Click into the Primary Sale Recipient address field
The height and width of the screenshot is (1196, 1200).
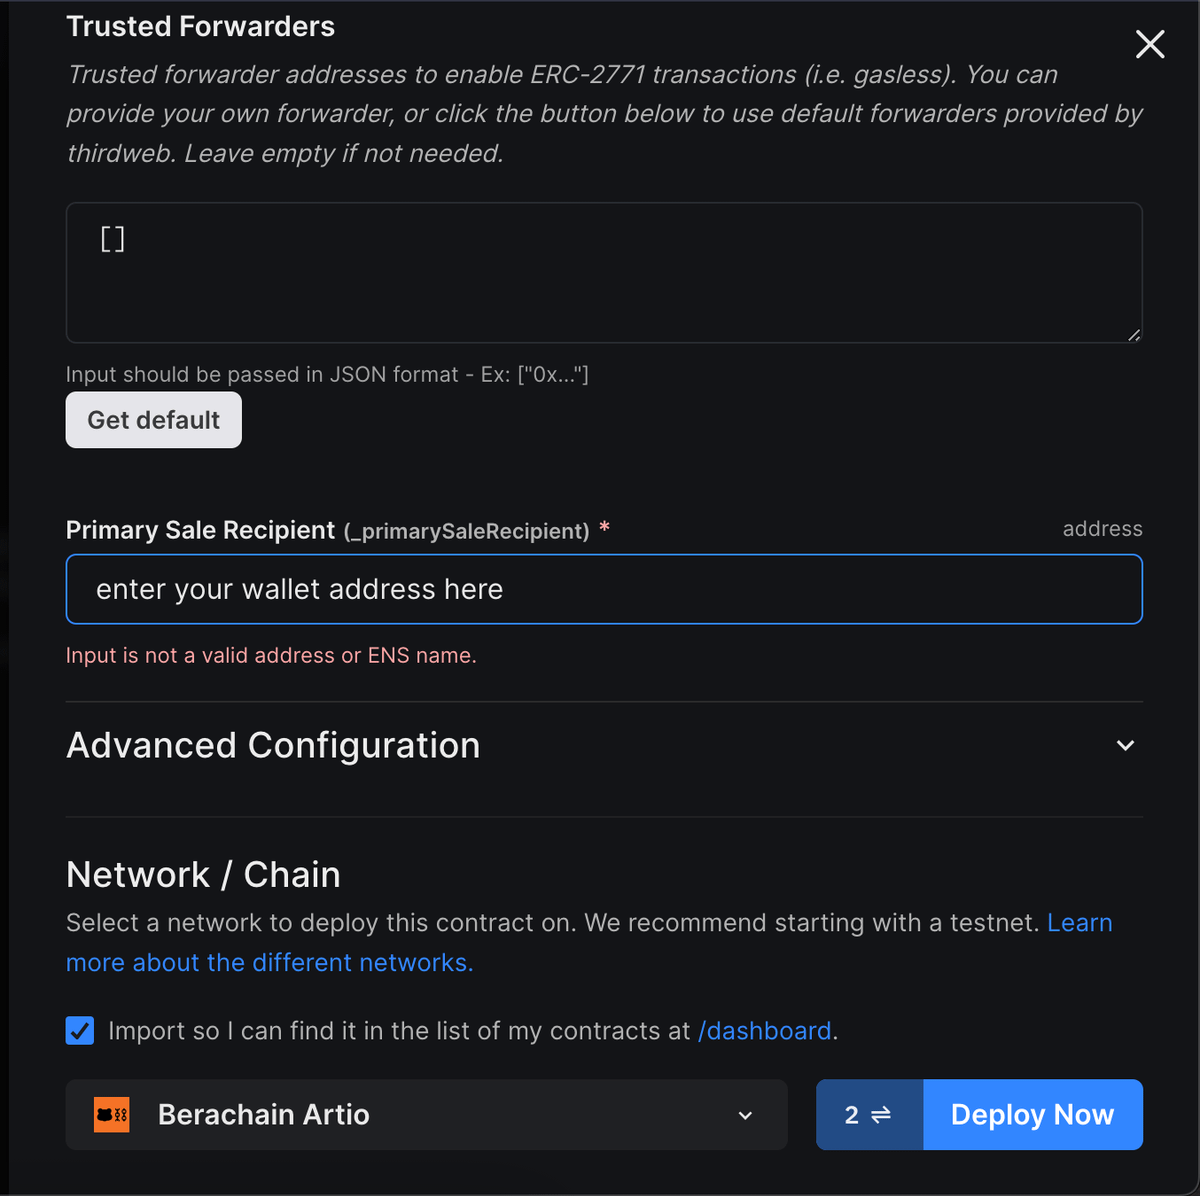click(x=603, y=589)
